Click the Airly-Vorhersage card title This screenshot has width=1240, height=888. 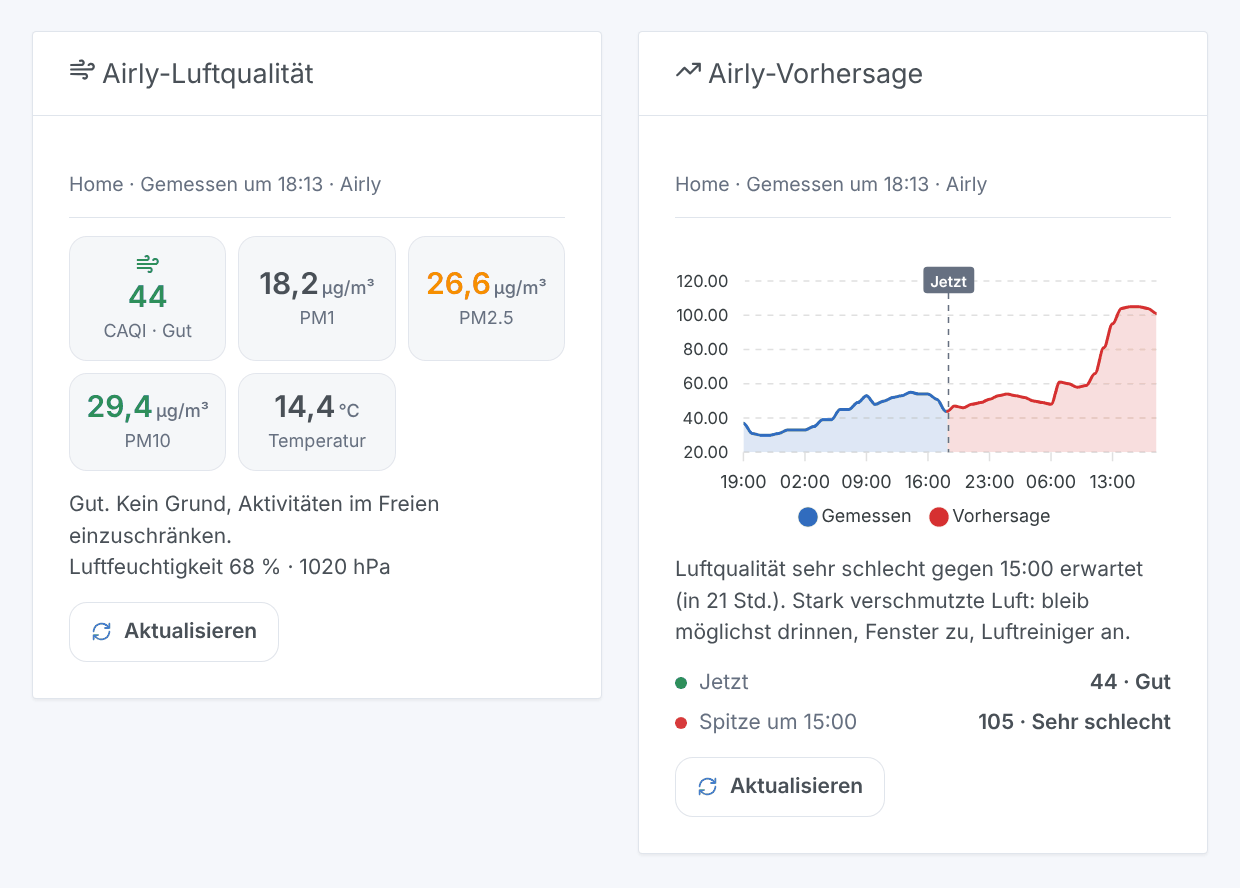click(815, 73)
